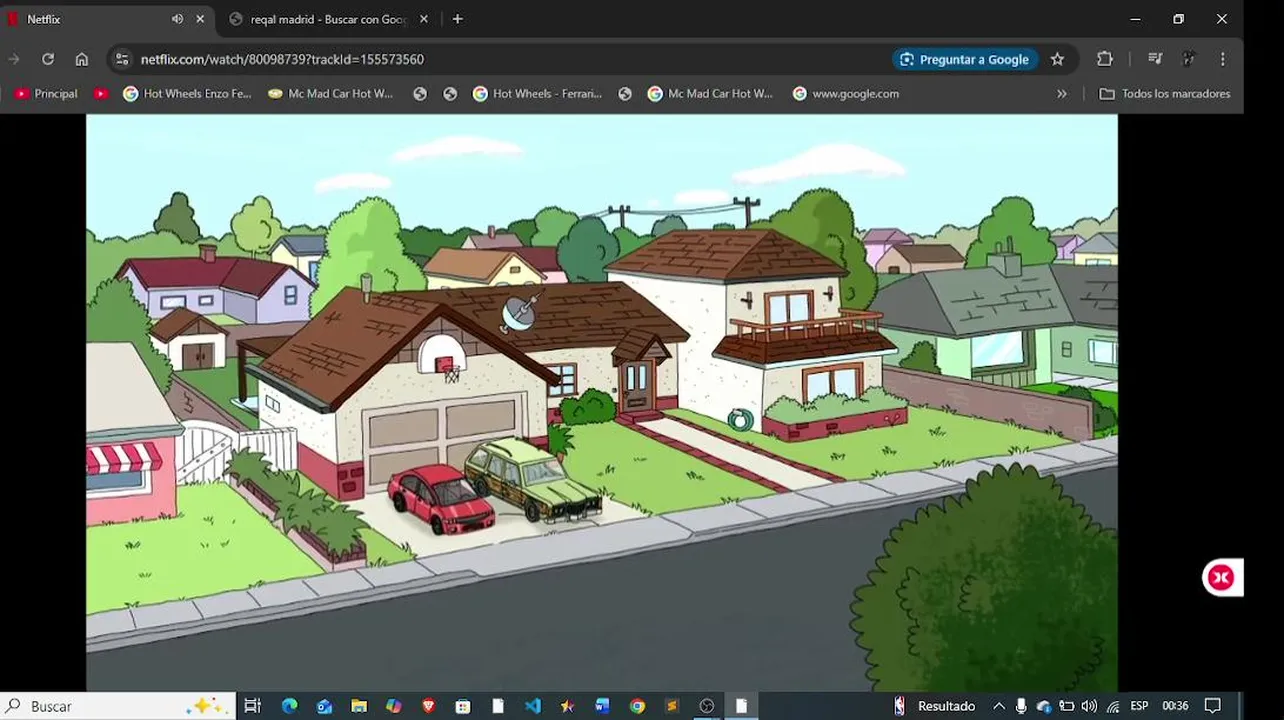Switch to the Netflix tab
The image size is (1284, 720).
pyautogui.click(x=100, y=19)
